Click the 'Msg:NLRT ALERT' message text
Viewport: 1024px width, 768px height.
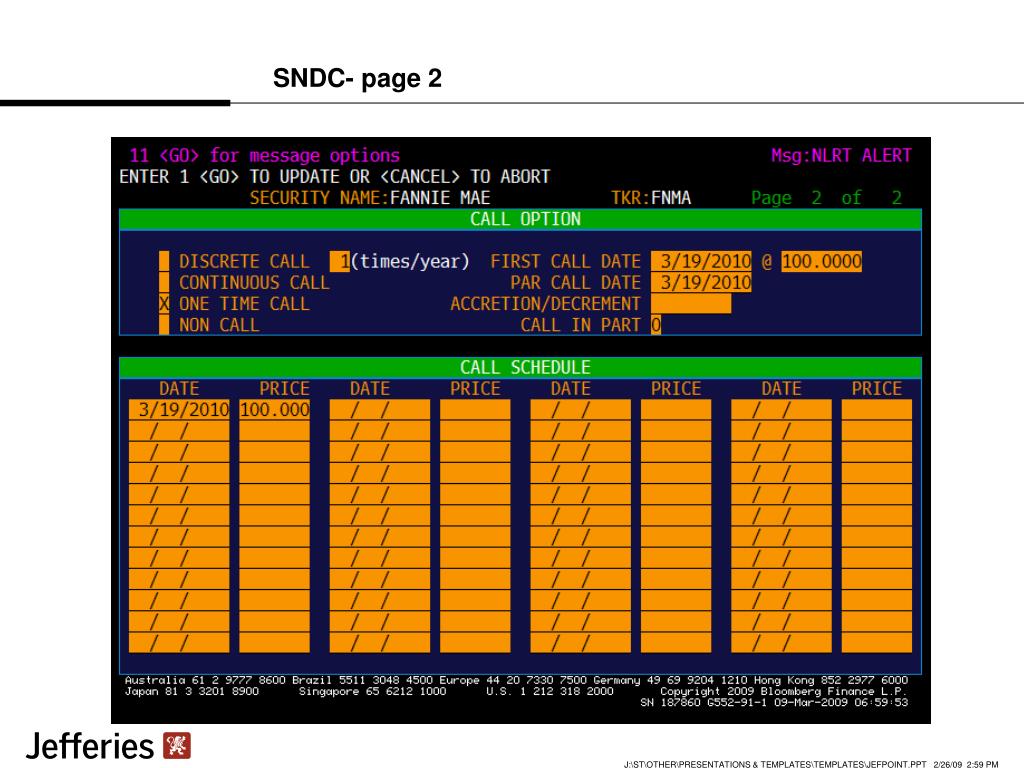coord(841,155)
